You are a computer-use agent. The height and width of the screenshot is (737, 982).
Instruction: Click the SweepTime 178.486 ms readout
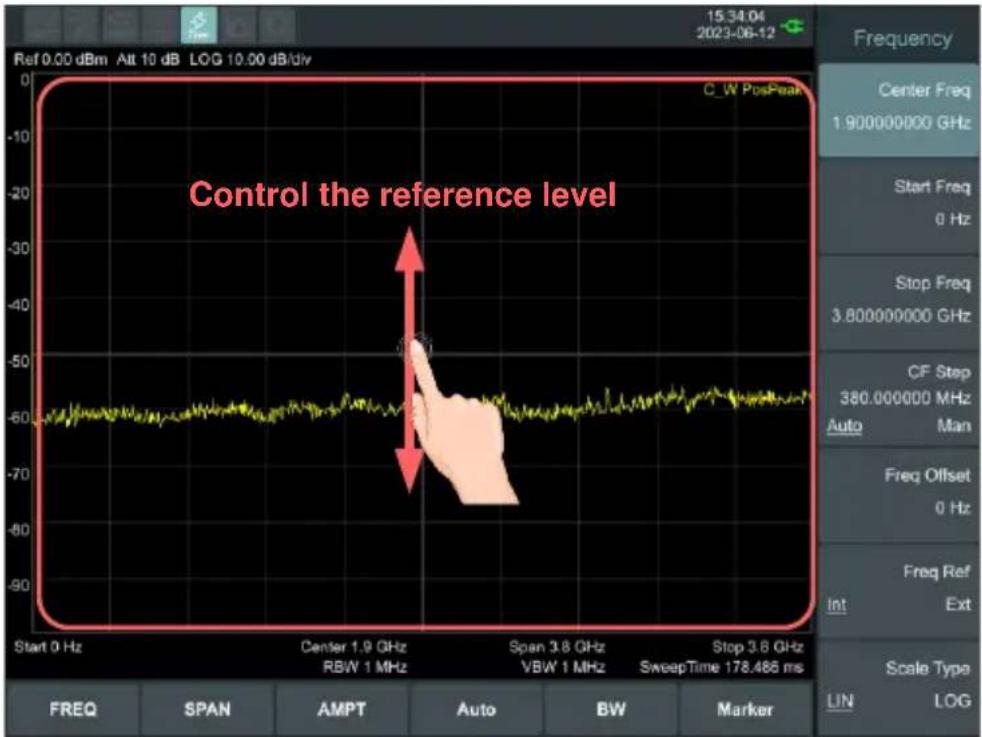[x=721, y=667]
